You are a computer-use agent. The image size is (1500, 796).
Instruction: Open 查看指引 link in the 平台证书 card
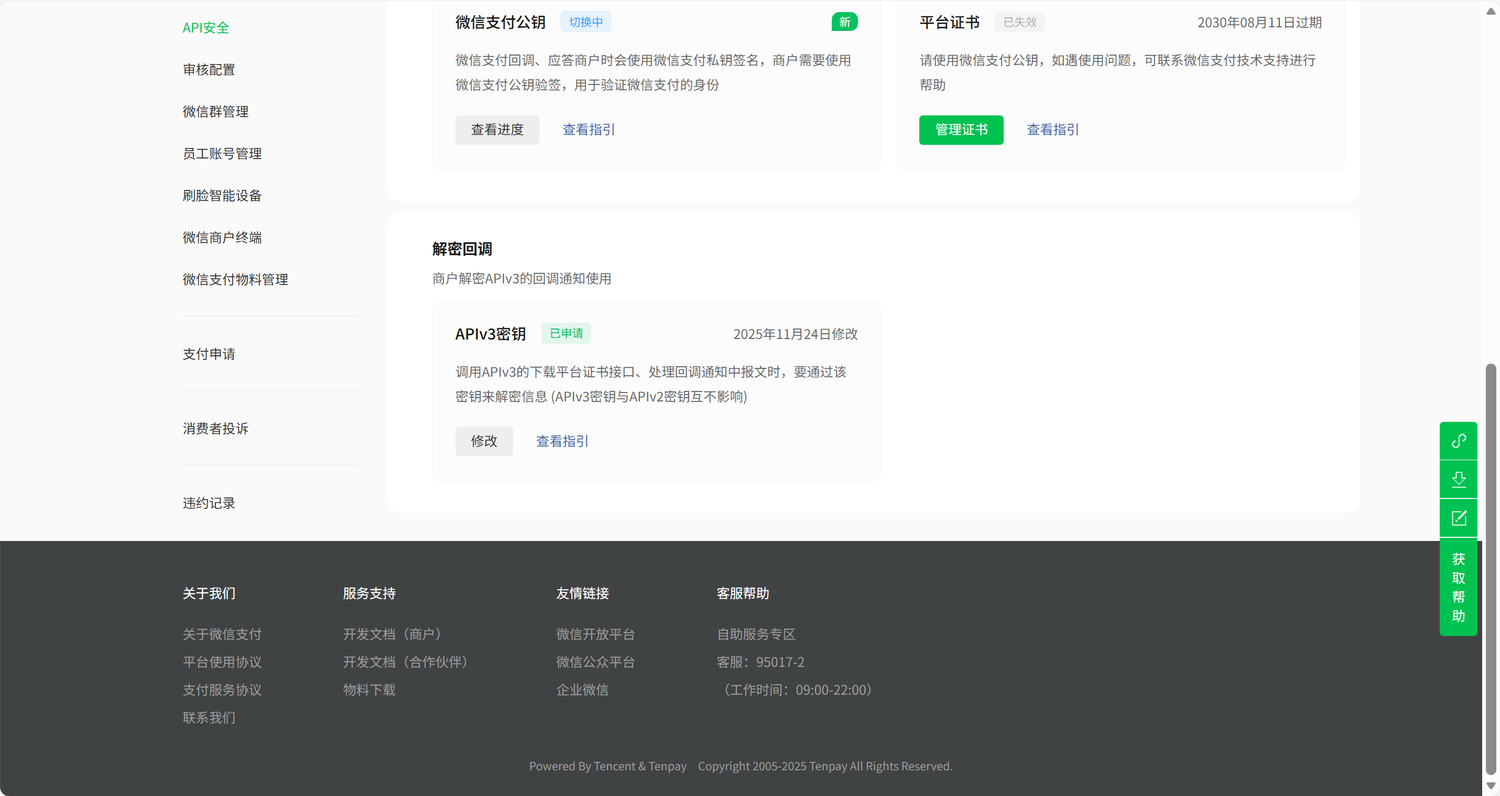click(1053, 130)
